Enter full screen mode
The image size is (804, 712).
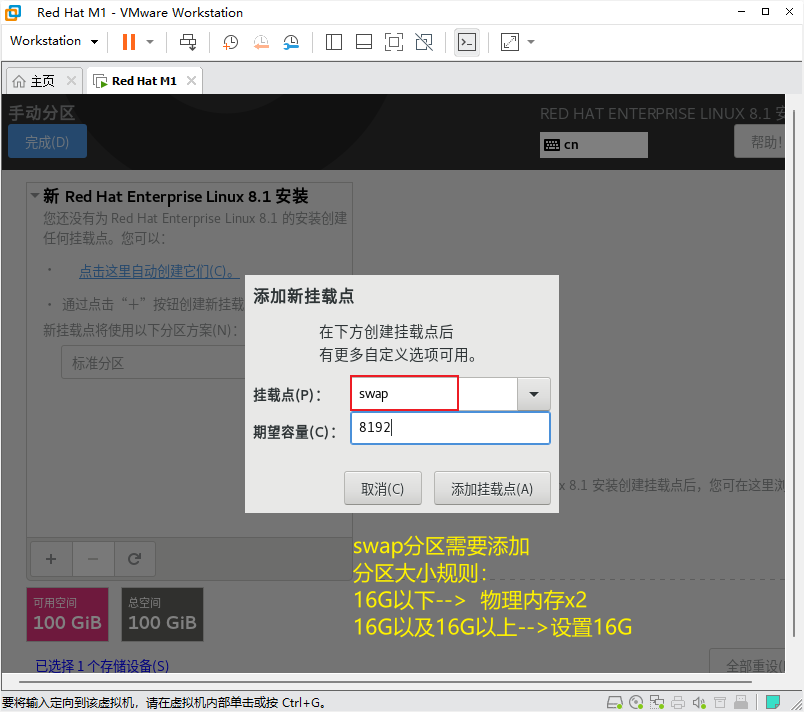point(394,42)
